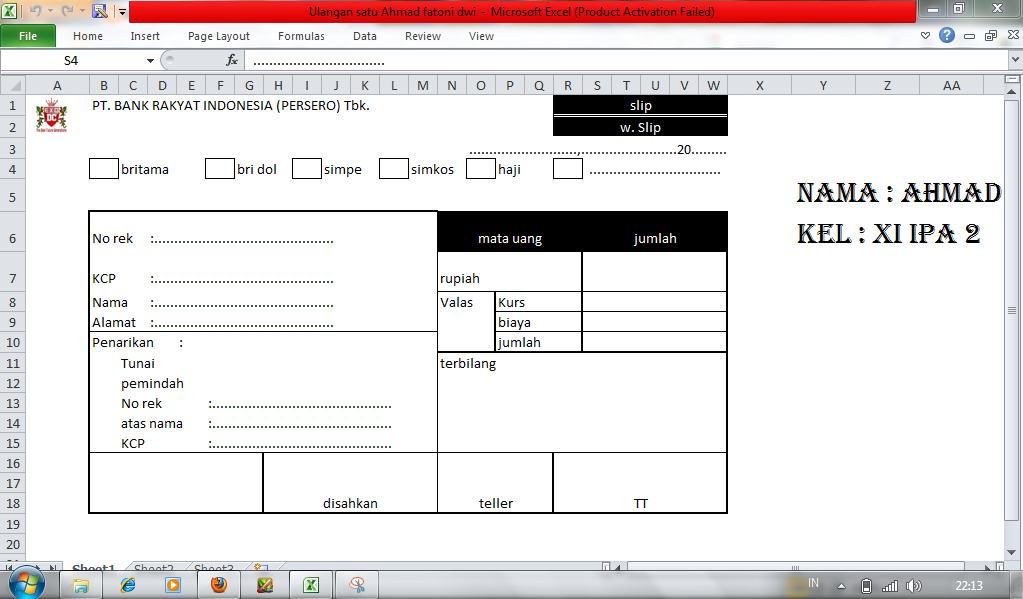Image resolution: width=1023 pixels, height=599 pixels.
Task: Open the Customize Quick Access Toolbar arrow
Action: coord(122,11)
